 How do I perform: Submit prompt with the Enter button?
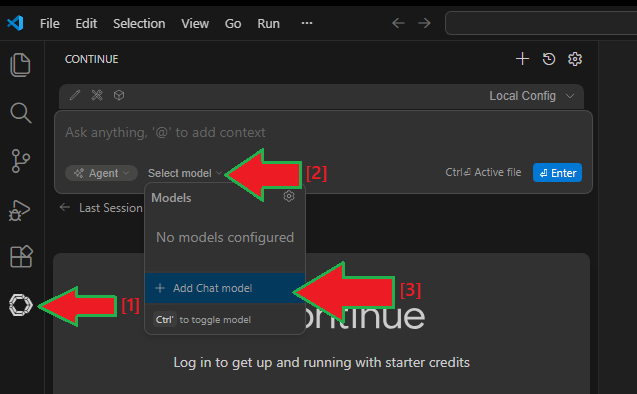click(x=557, y=173)
